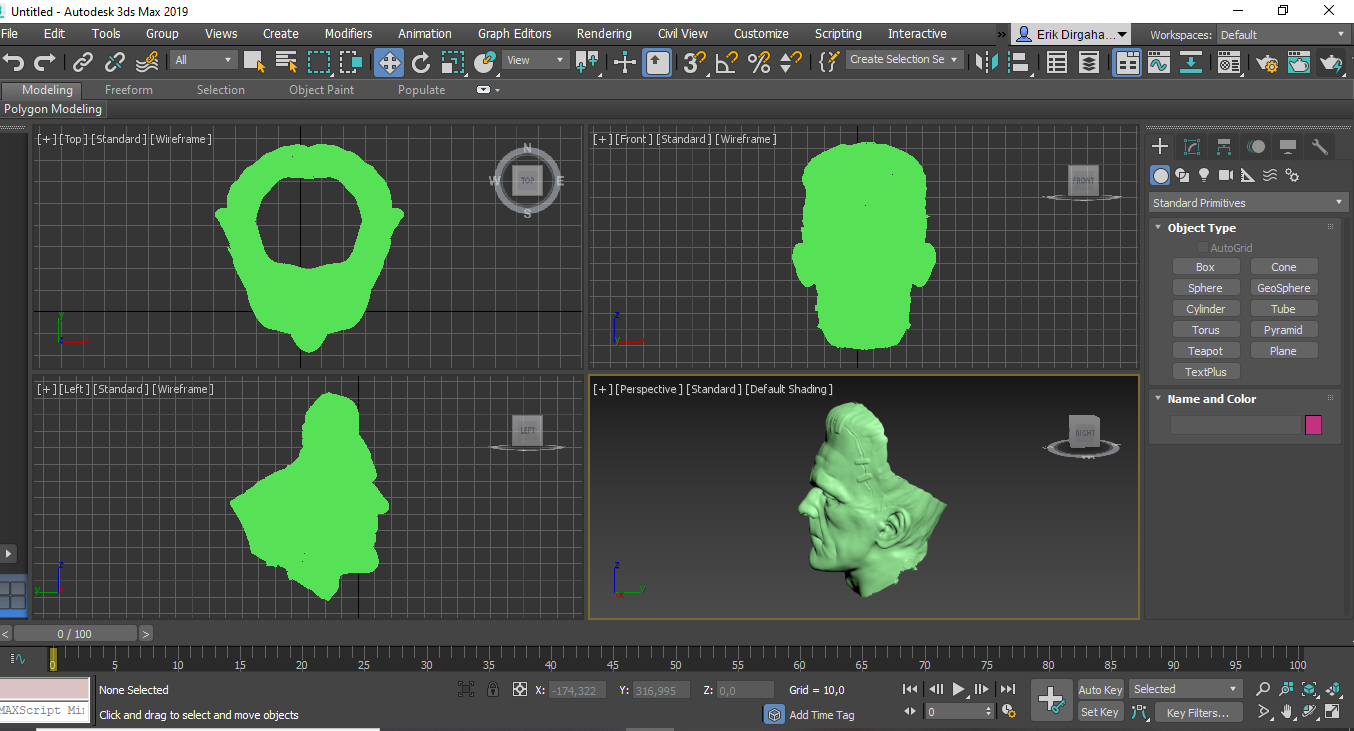Collapse the Object Type rollout

[1201, 228]
